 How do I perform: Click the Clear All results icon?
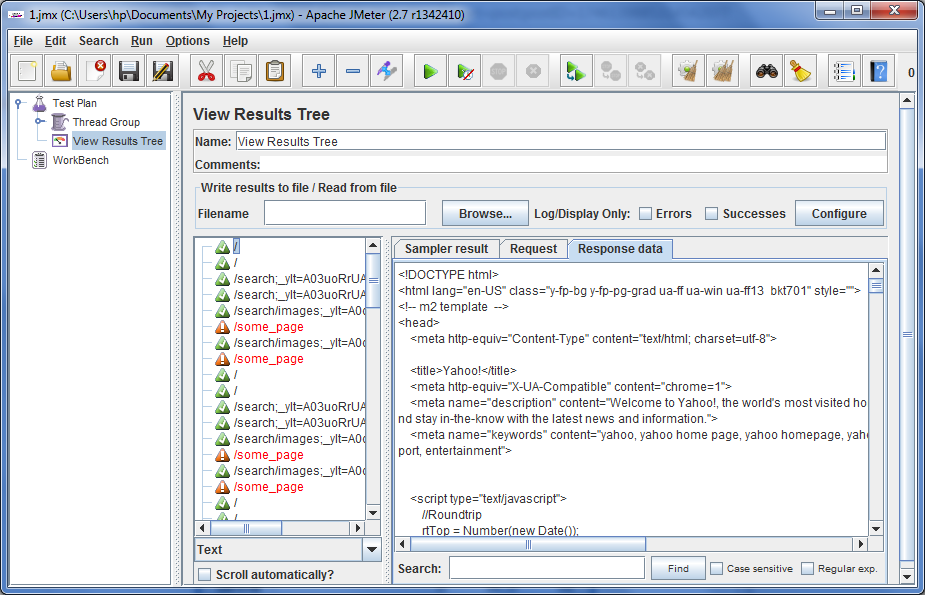coord(722,71)
